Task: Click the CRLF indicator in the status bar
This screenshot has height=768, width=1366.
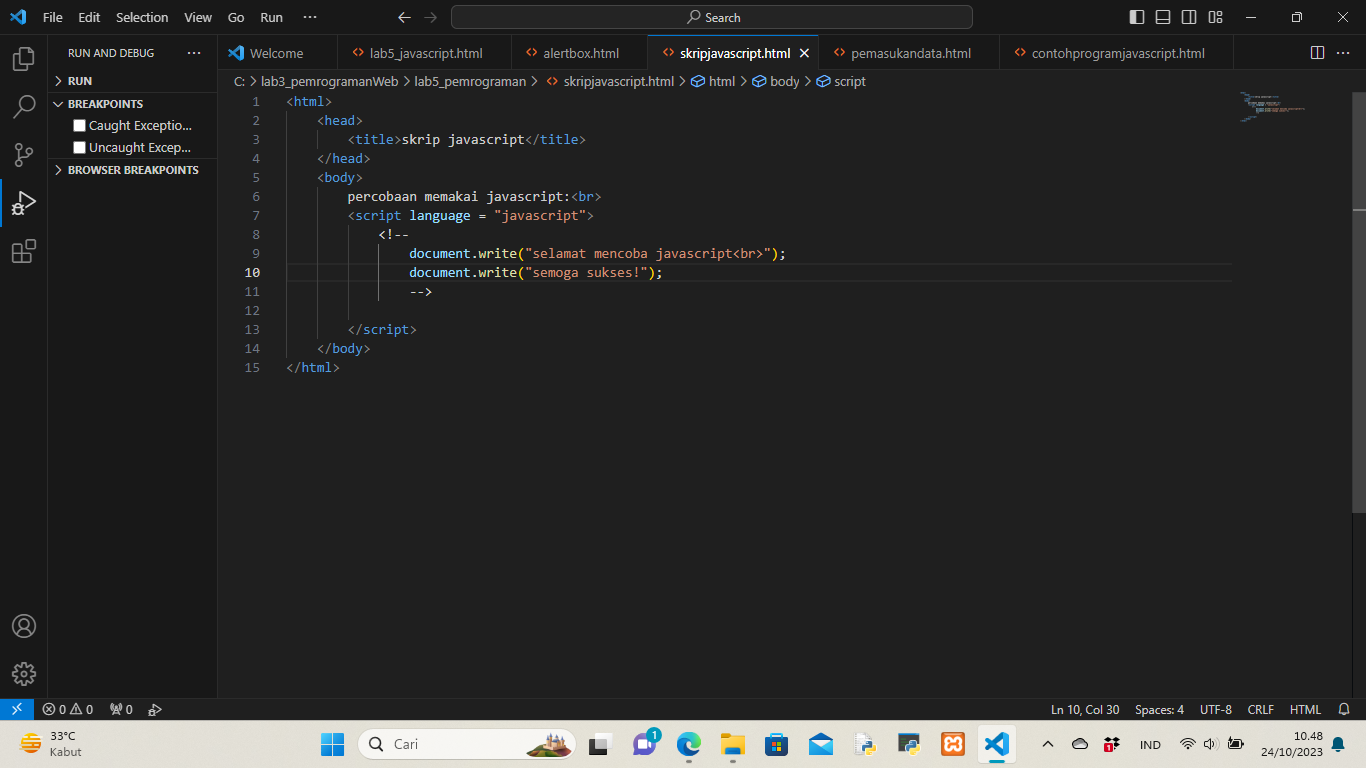Action: point(1260,709)
